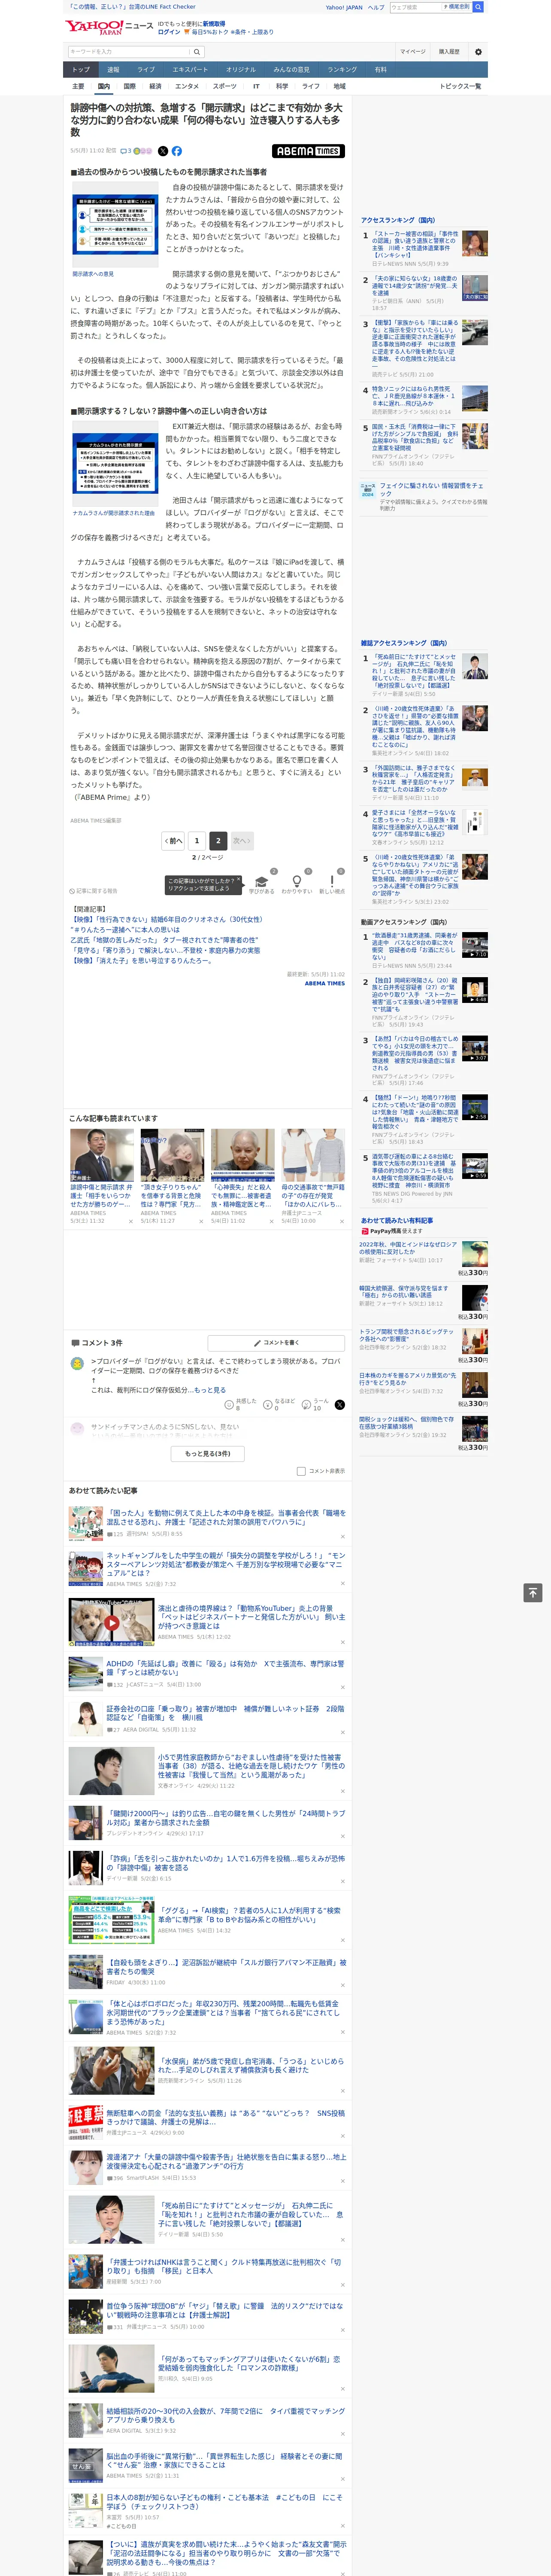The width and height of the screenshot is (551, 2576).
Task: Open the ABEMA TIMES link below the last-updated time
Action: point(325,983)
